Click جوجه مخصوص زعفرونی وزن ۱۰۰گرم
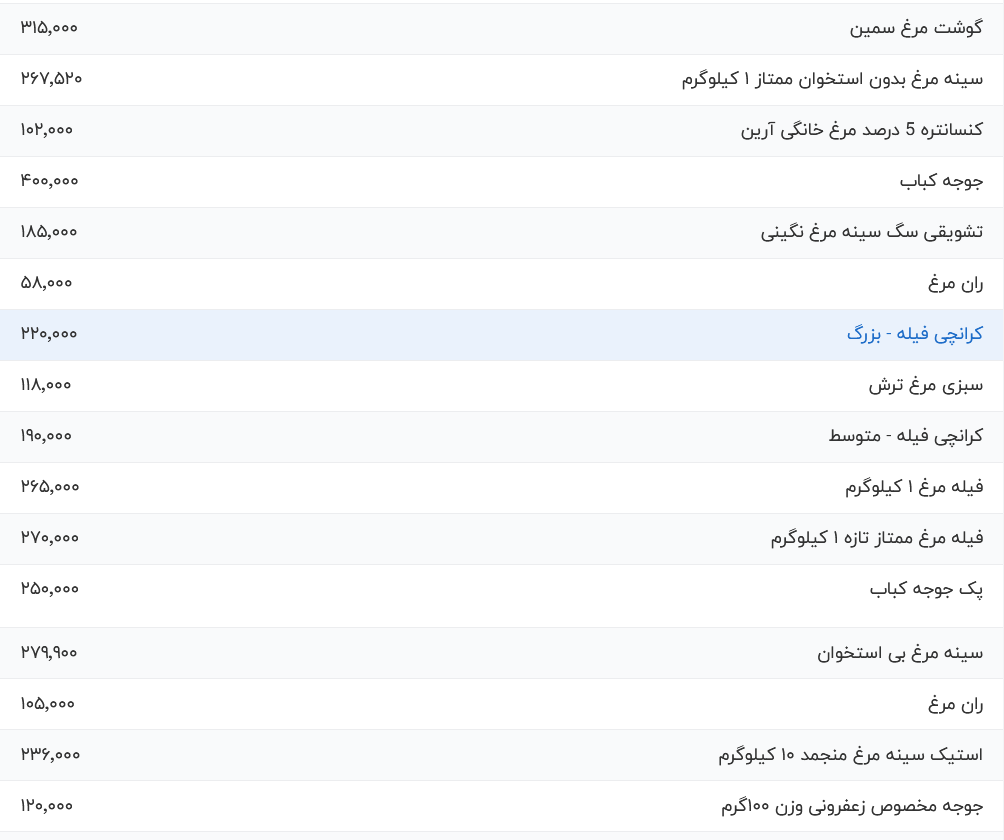The width and height of the screenshot is (1004, 840). (852, 806)
